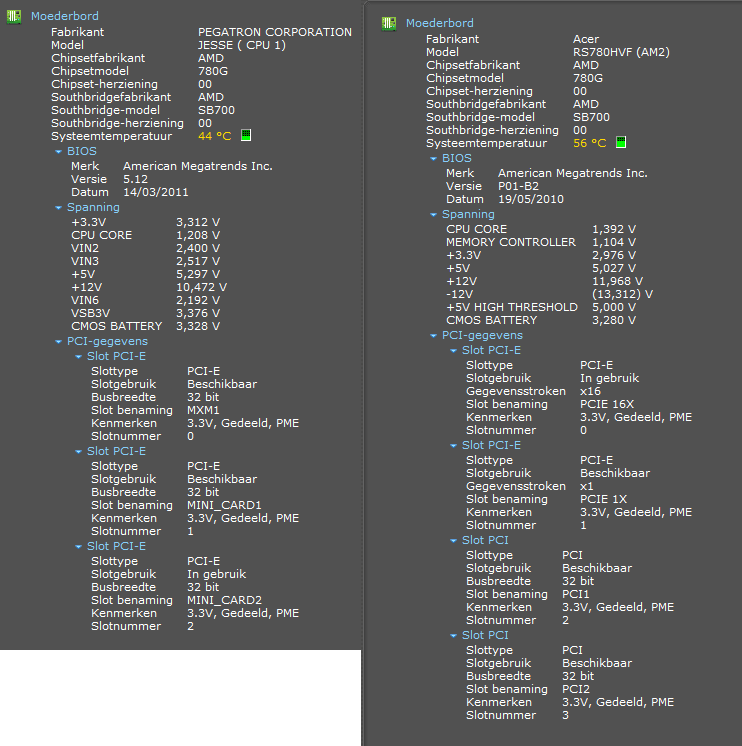Collapse the PCI2 Slot PCI entry

tap(453, 635)
